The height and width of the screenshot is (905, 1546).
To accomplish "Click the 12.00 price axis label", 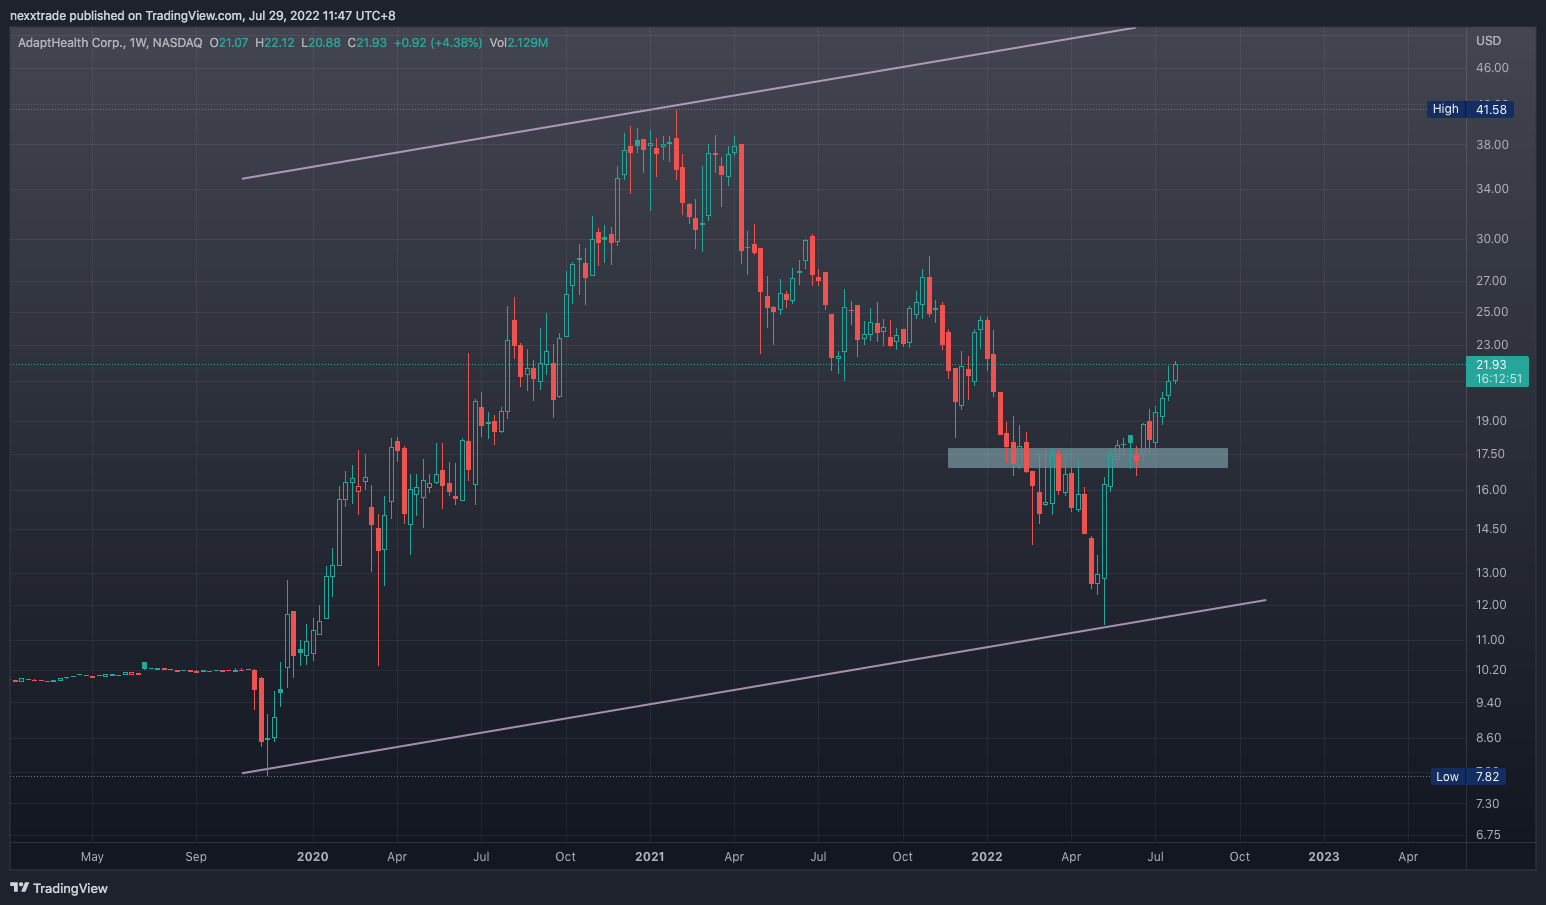I will [1491, 605].
